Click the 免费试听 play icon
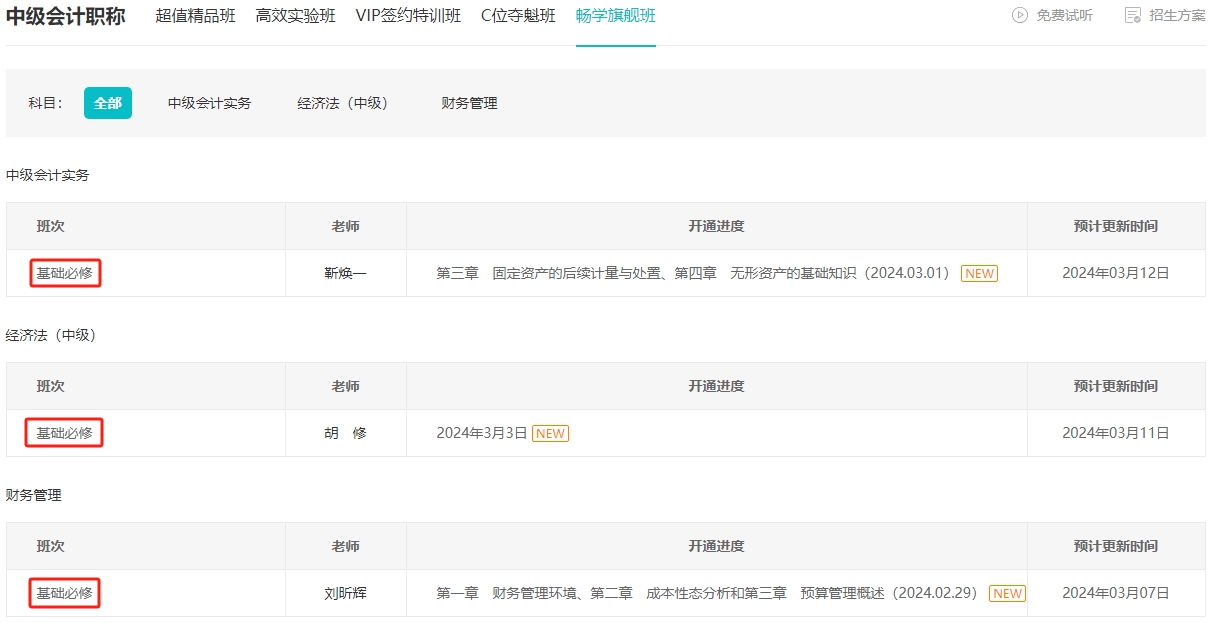 click(1020, 15)
